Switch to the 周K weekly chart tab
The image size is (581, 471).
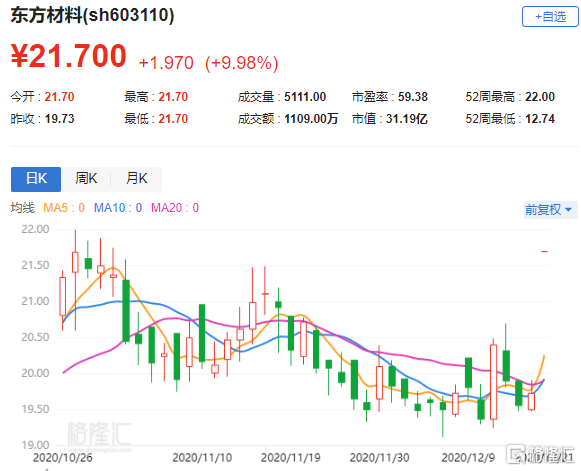coord(86,179)
